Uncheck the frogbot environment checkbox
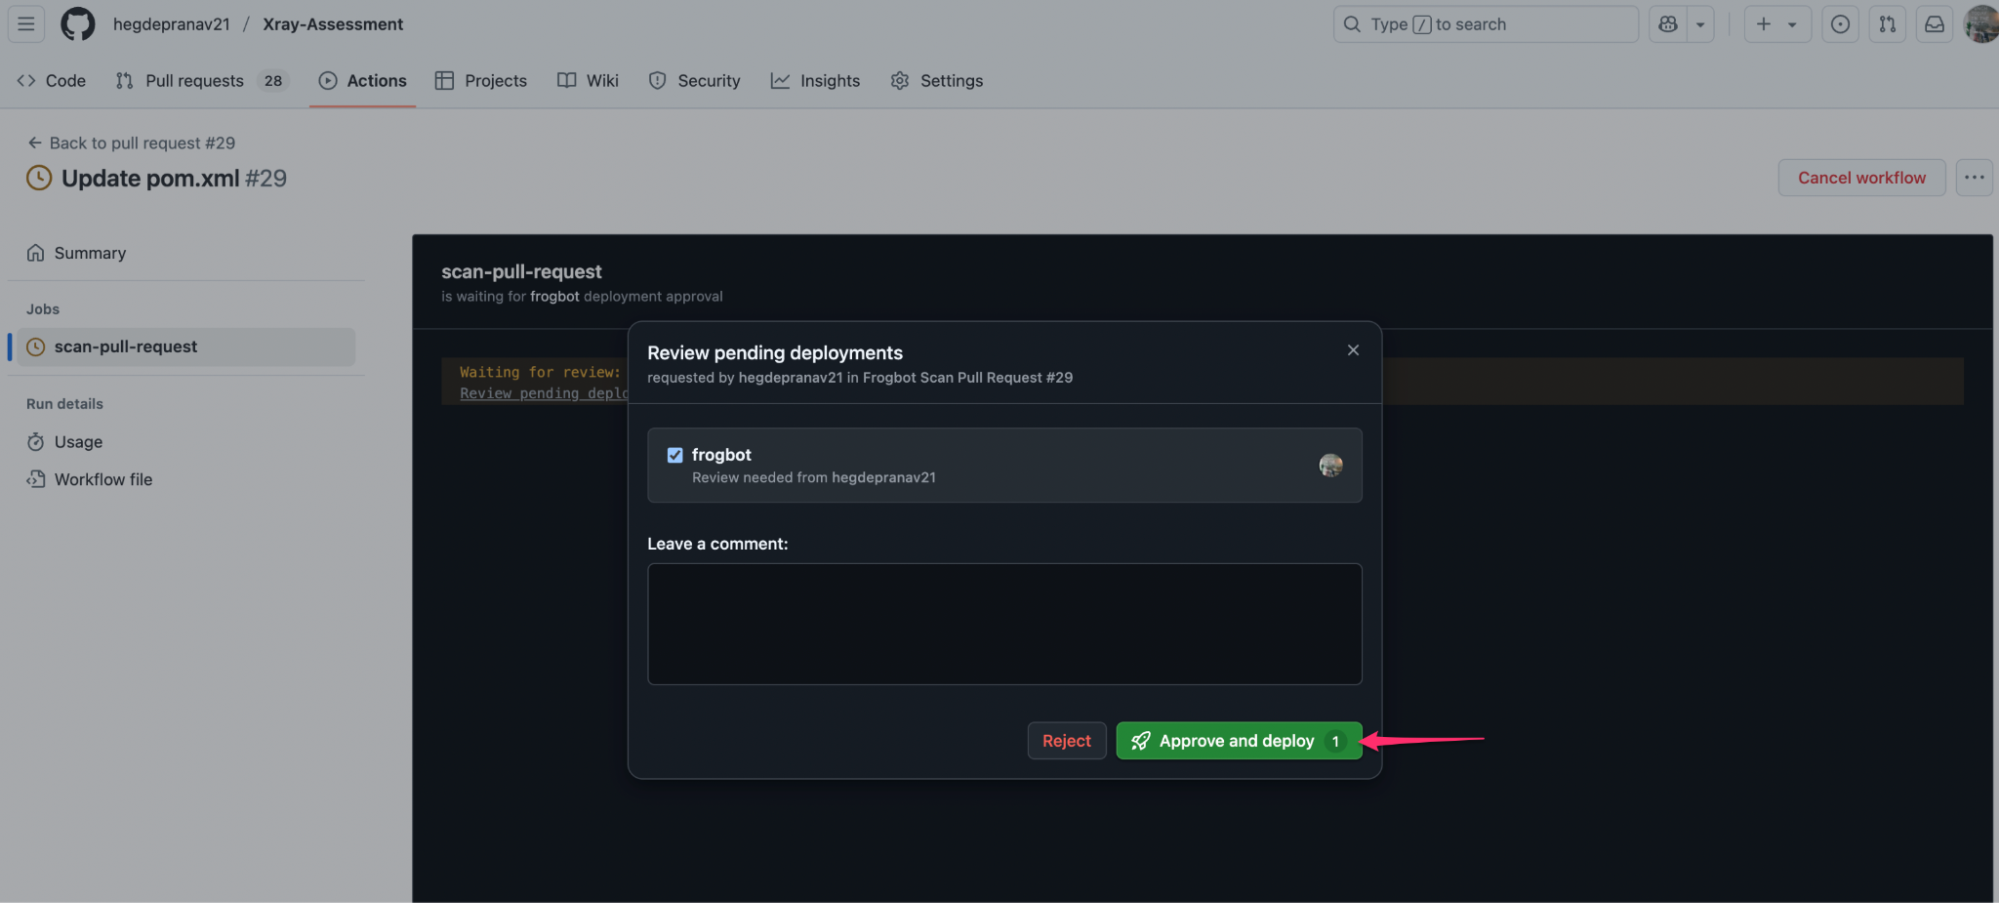Viewport: 1999px width, 903px height. click(x=675, y=455)
